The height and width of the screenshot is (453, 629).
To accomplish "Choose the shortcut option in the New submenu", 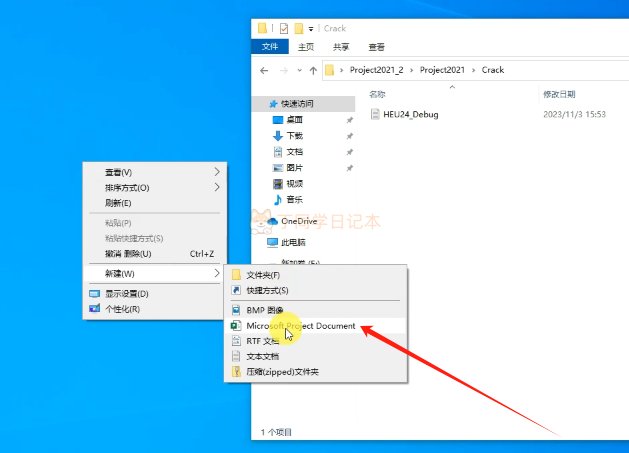I will [316, 290].
